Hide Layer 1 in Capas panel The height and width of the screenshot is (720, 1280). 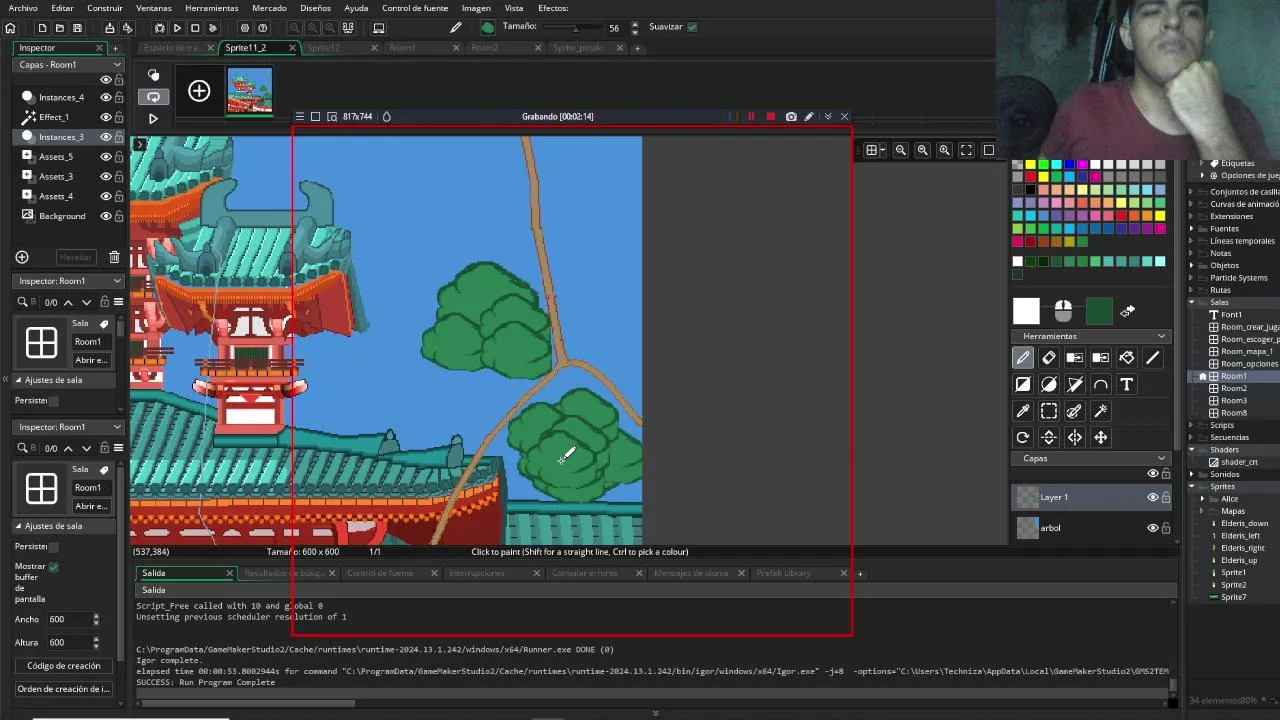pyautogui.click(x=1152, y=497)
